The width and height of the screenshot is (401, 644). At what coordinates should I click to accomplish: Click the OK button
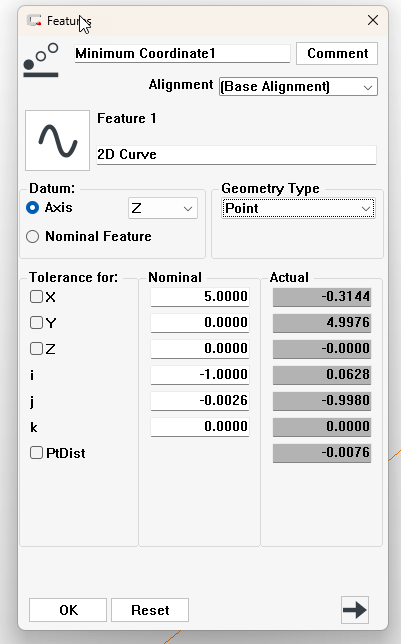coord(68,610)
